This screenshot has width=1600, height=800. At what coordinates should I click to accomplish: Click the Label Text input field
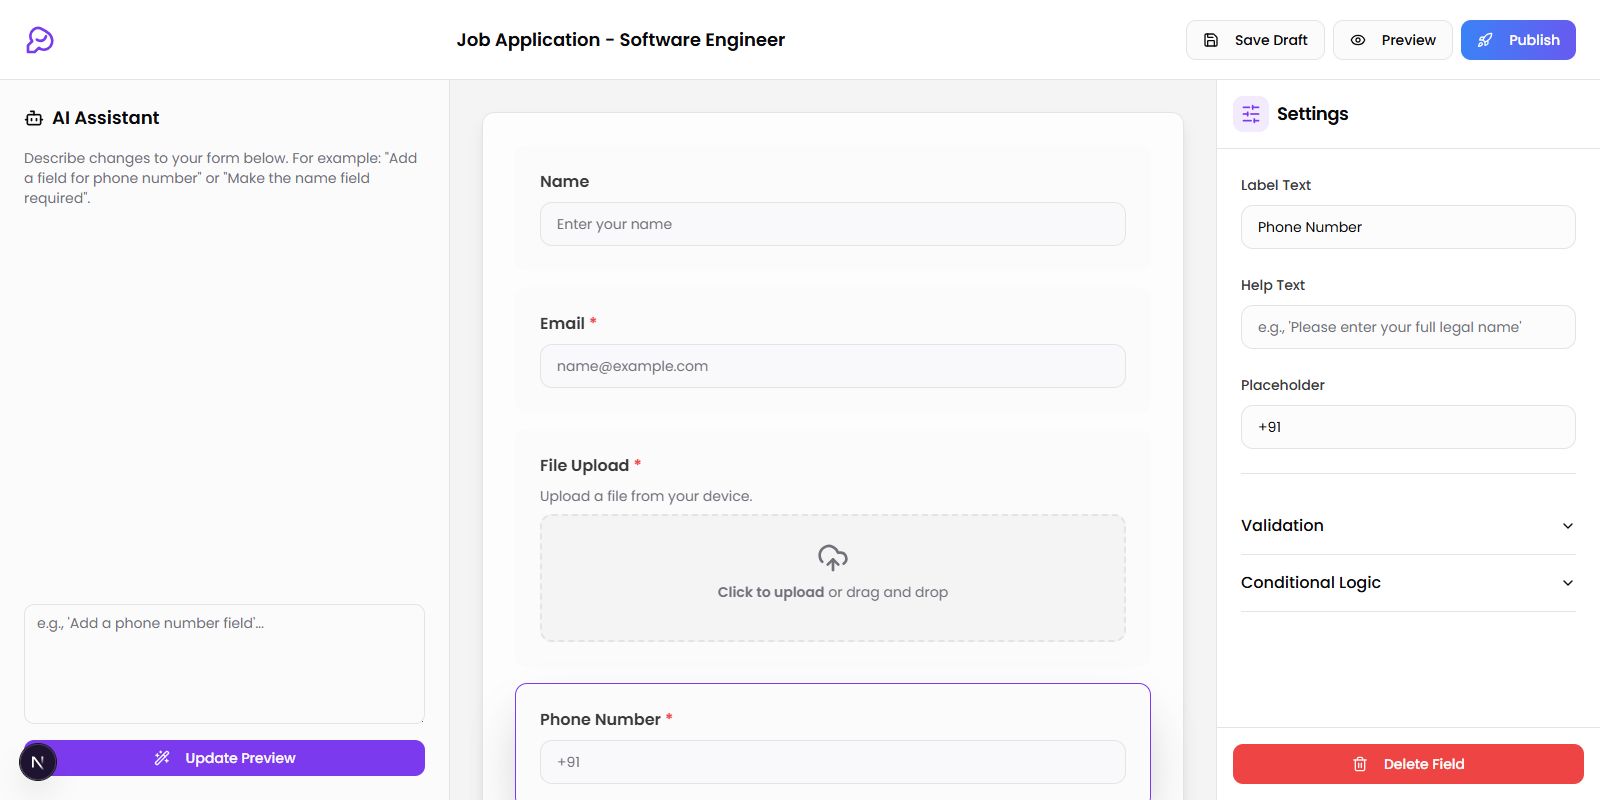[1407, 227]
